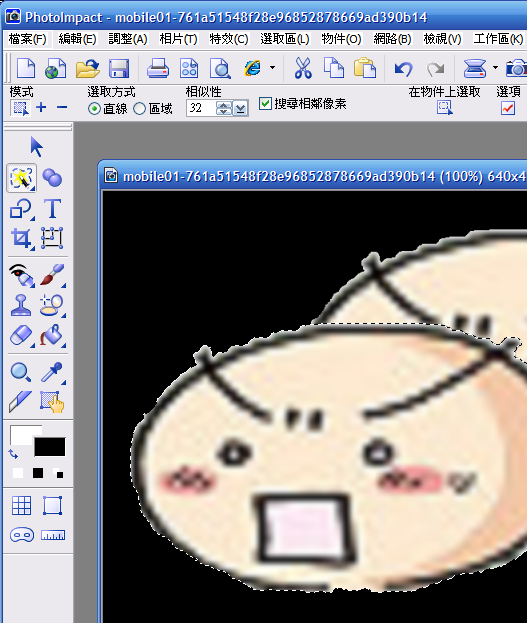The height and width of the screenshot is (623, 527).
Task: Select the Transform tool
Action: pos(52,238)
